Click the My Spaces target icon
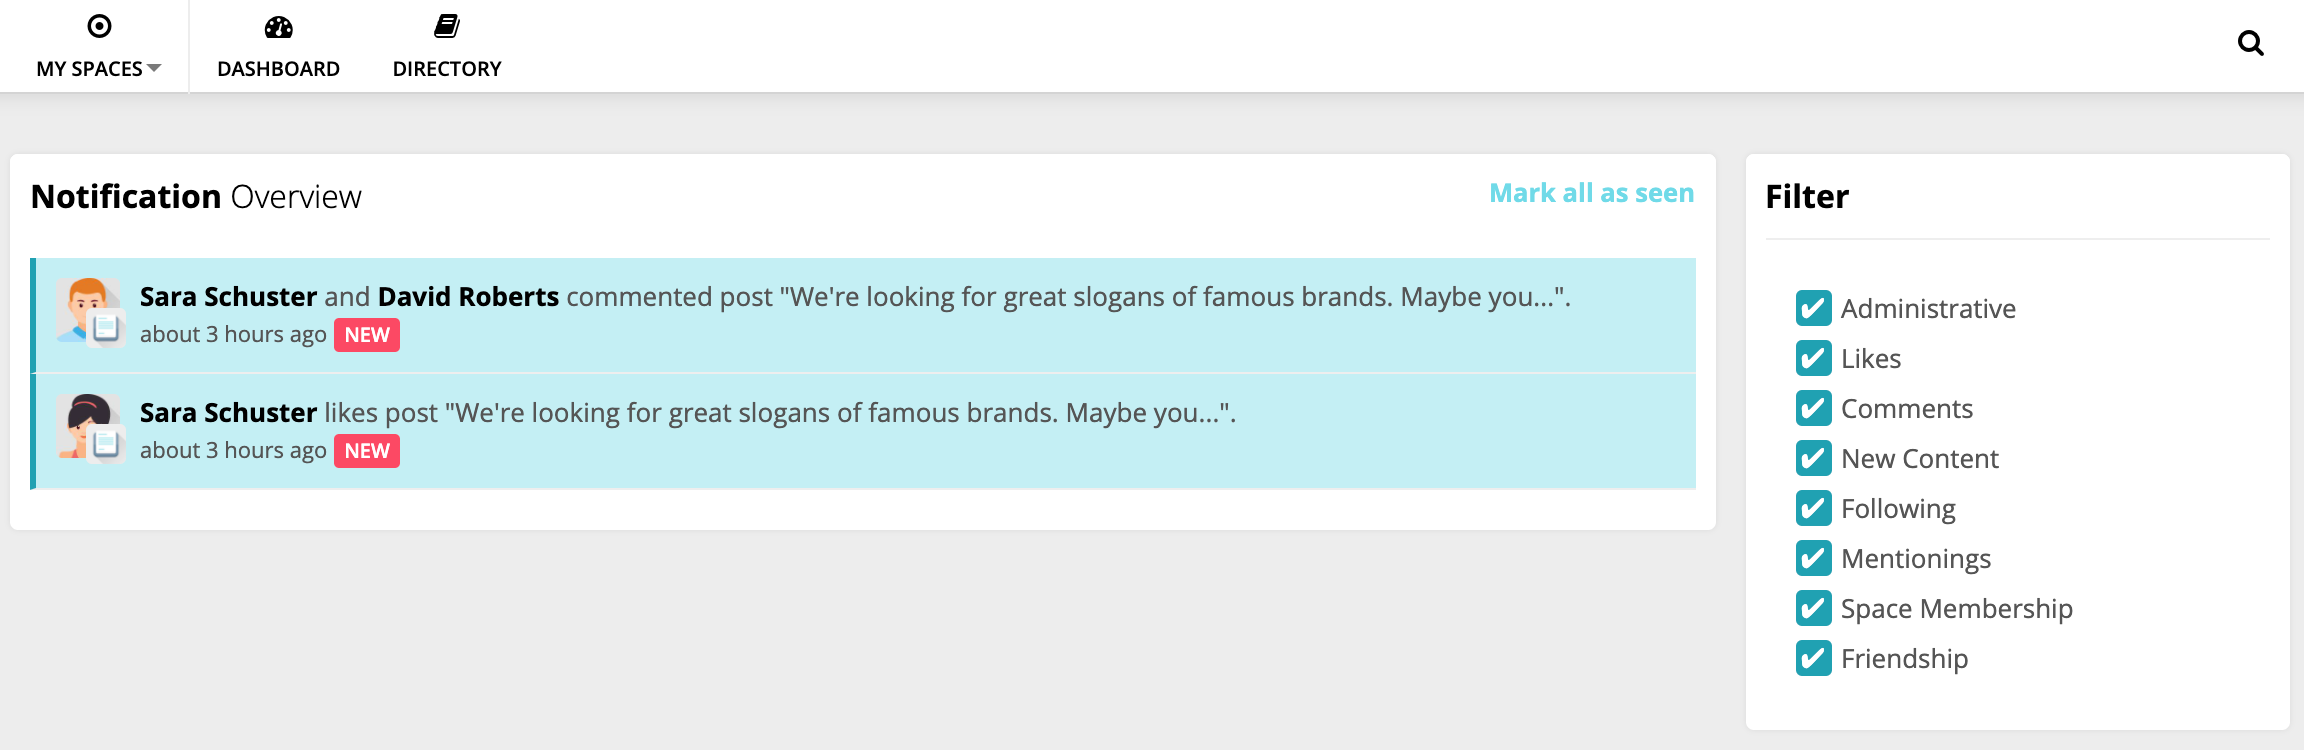This screenshot has width=2304, height=750. (x=99, y=27)
